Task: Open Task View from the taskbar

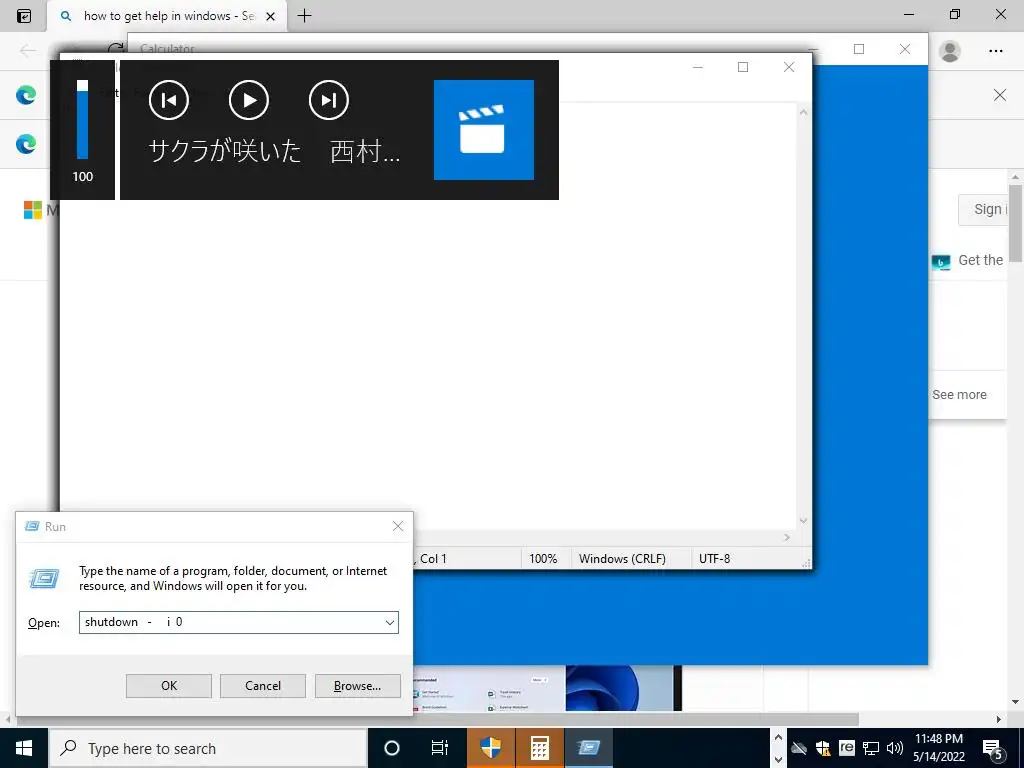Action: tap(440, 748)
